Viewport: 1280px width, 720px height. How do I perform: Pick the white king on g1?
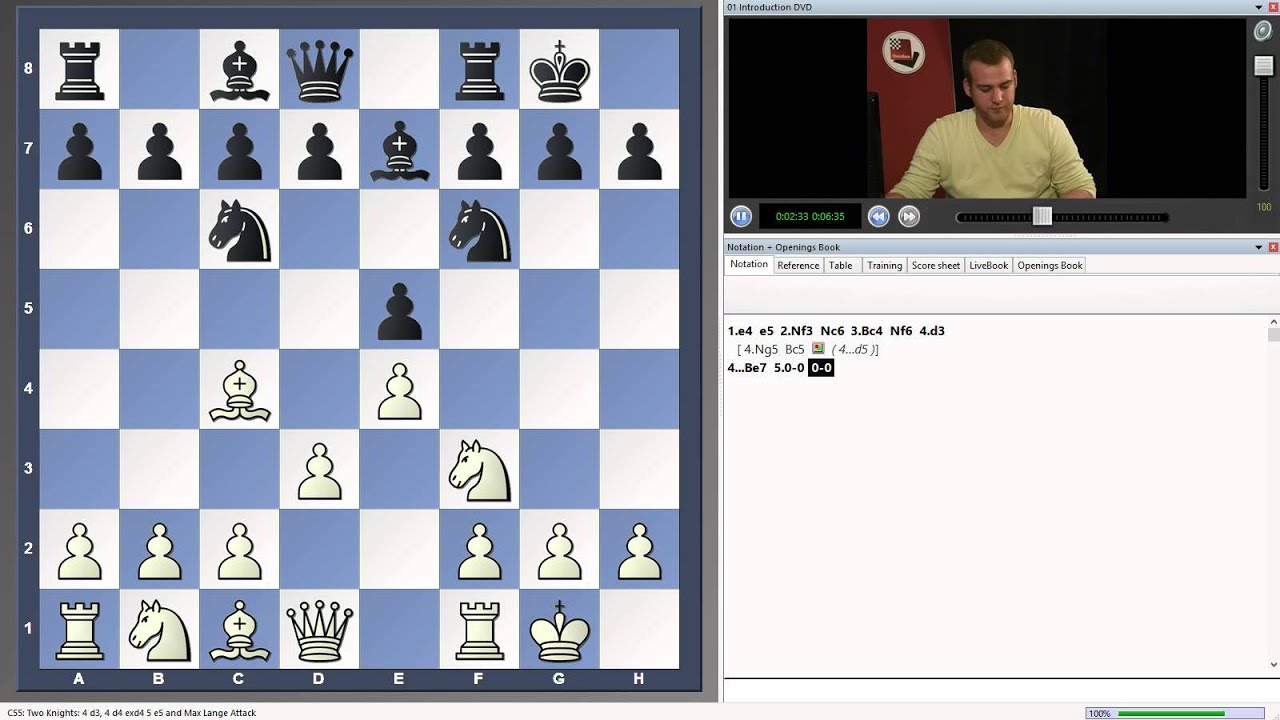559,629
